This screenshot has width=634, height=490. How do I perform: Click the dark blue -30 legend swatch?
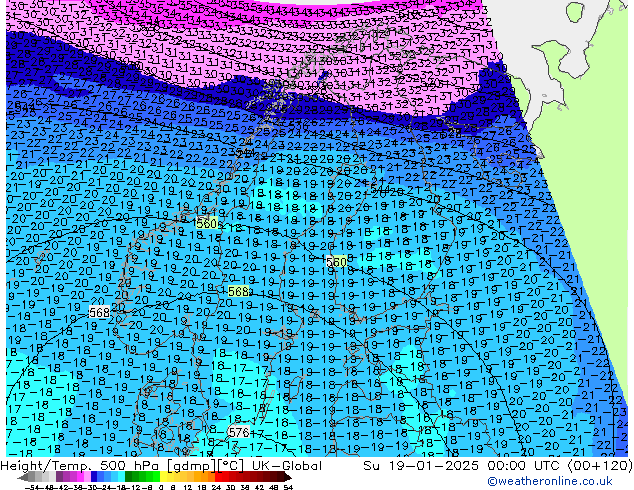pos(94,476)
